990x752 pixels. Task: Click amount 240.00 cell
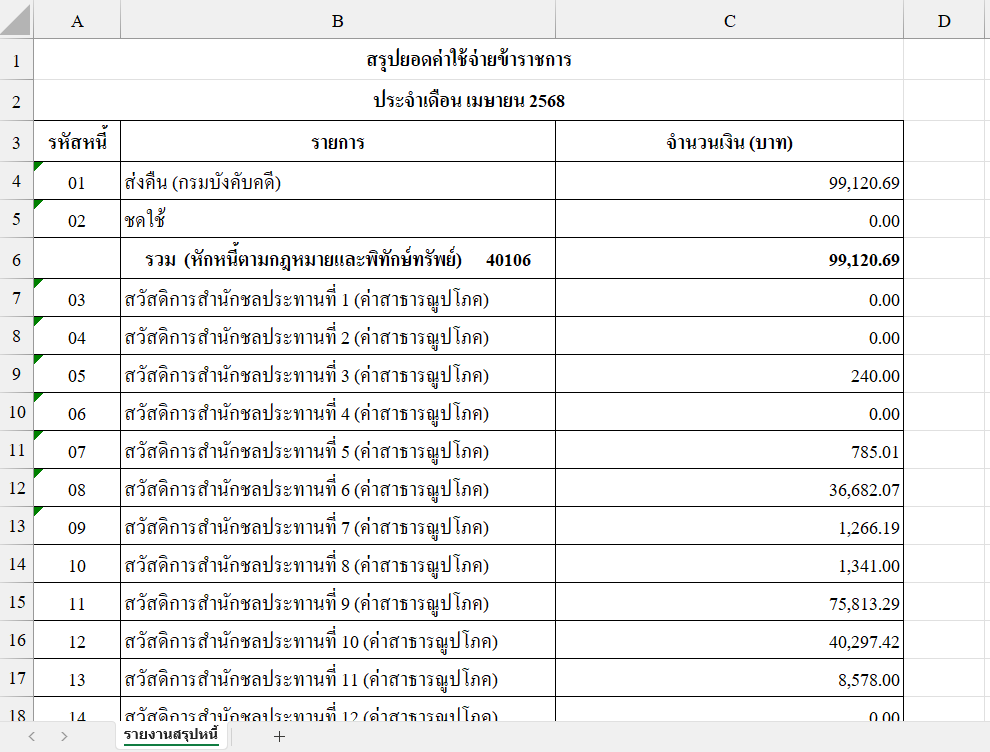[729, 374]
